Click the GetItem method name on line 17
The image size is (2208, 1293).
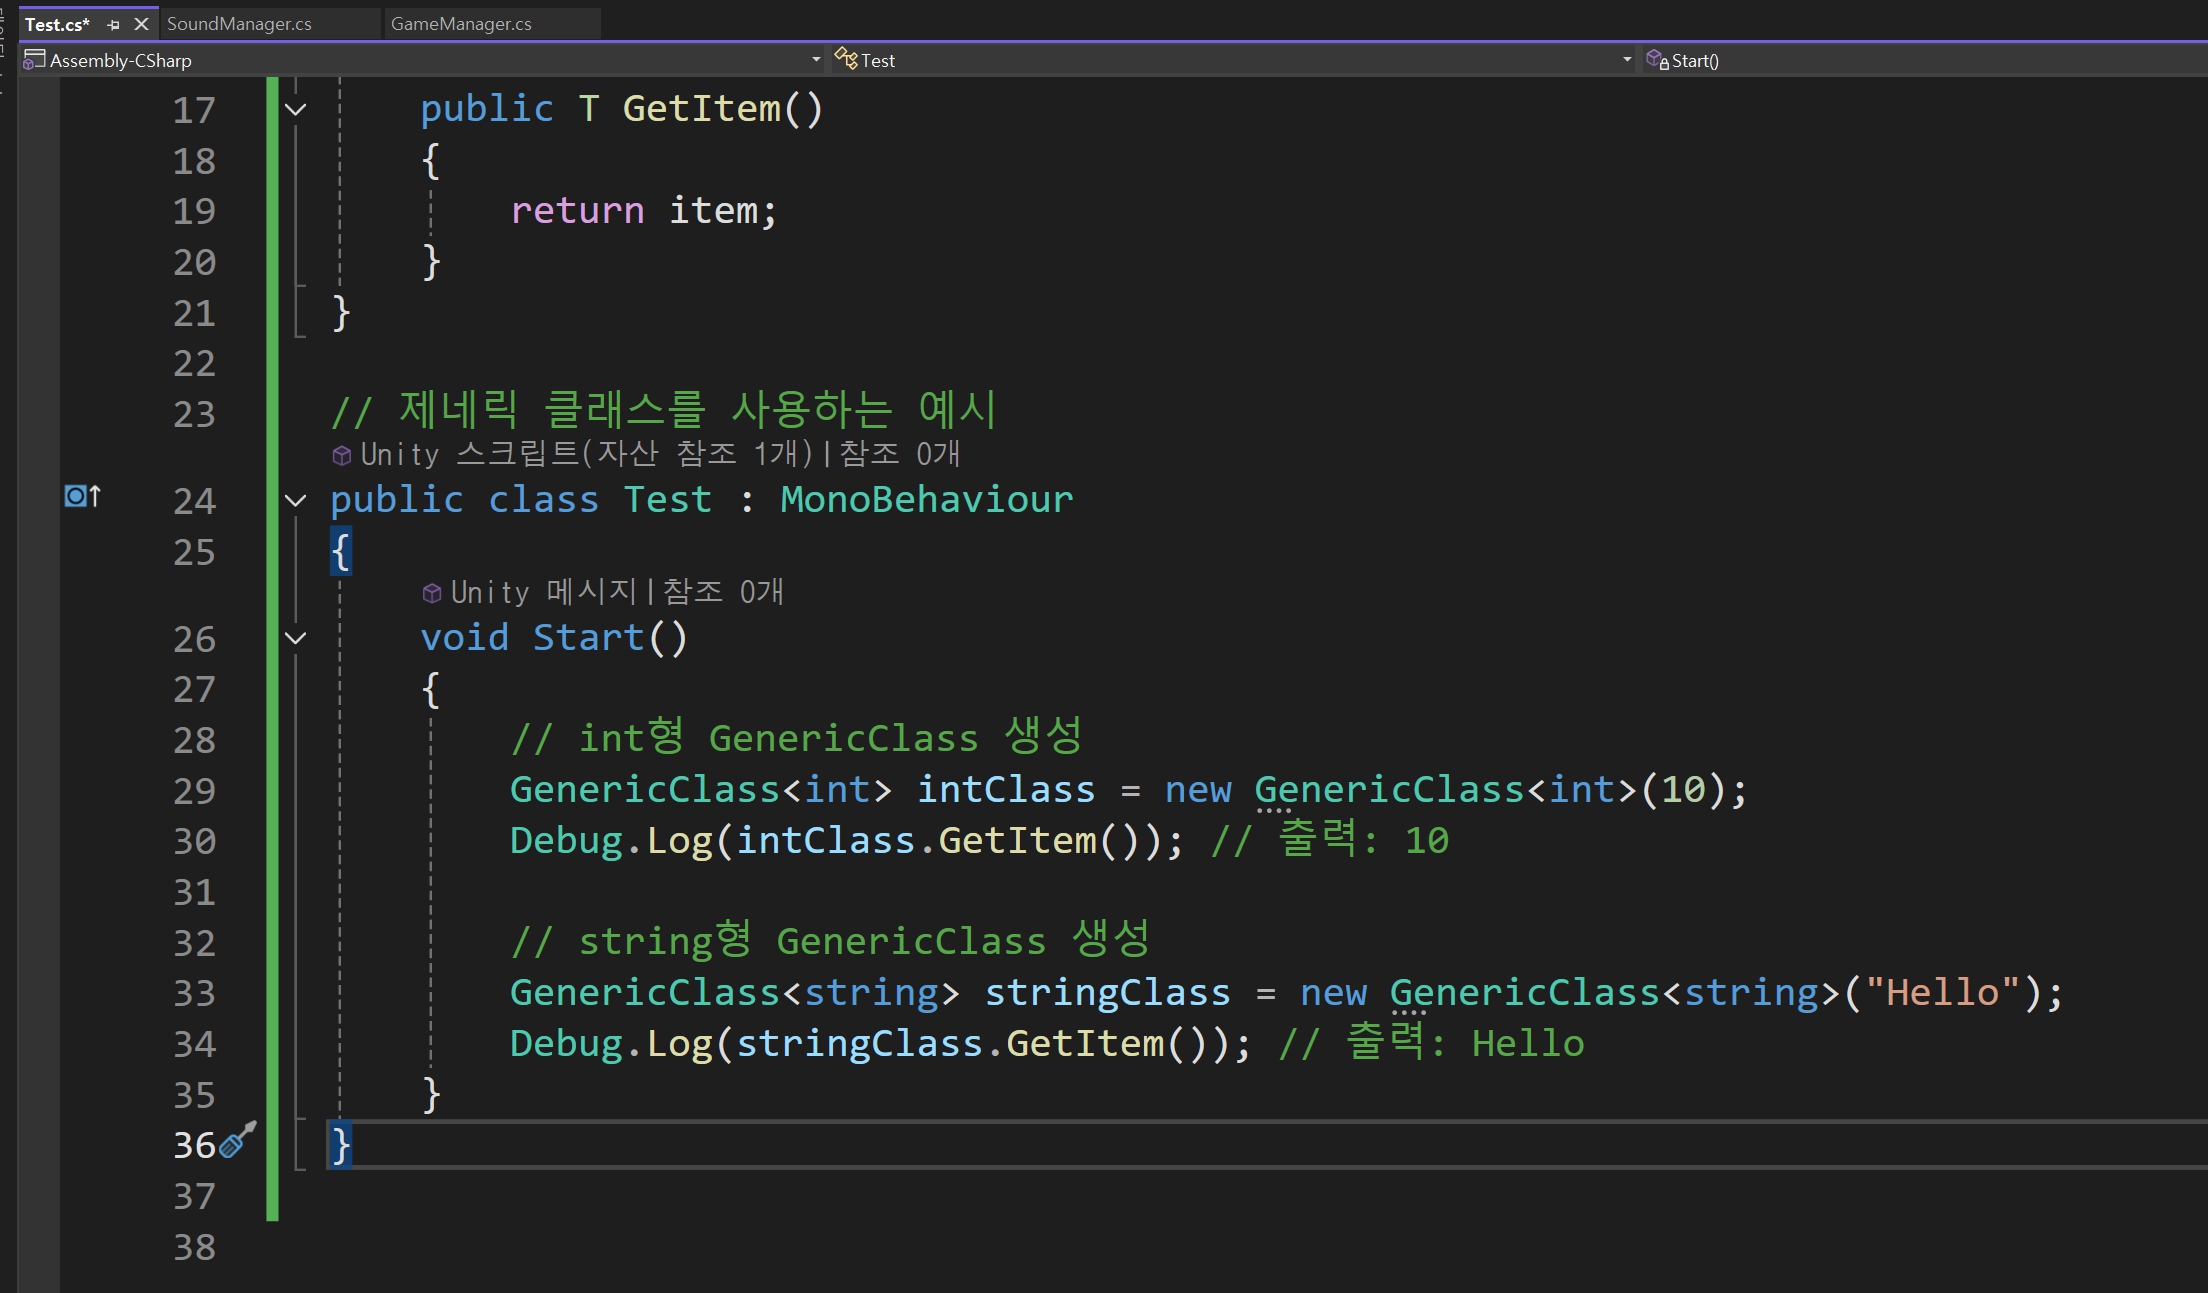coord(701,109)
